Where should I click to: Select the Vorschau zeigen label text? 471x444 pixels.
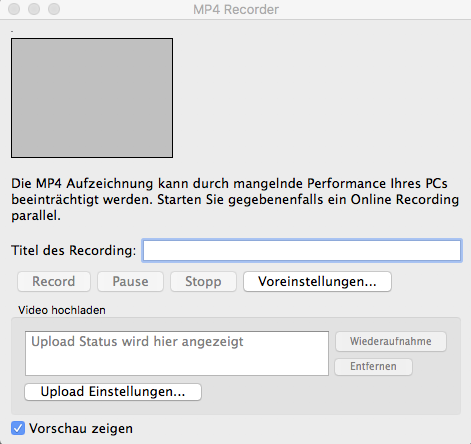81,429
